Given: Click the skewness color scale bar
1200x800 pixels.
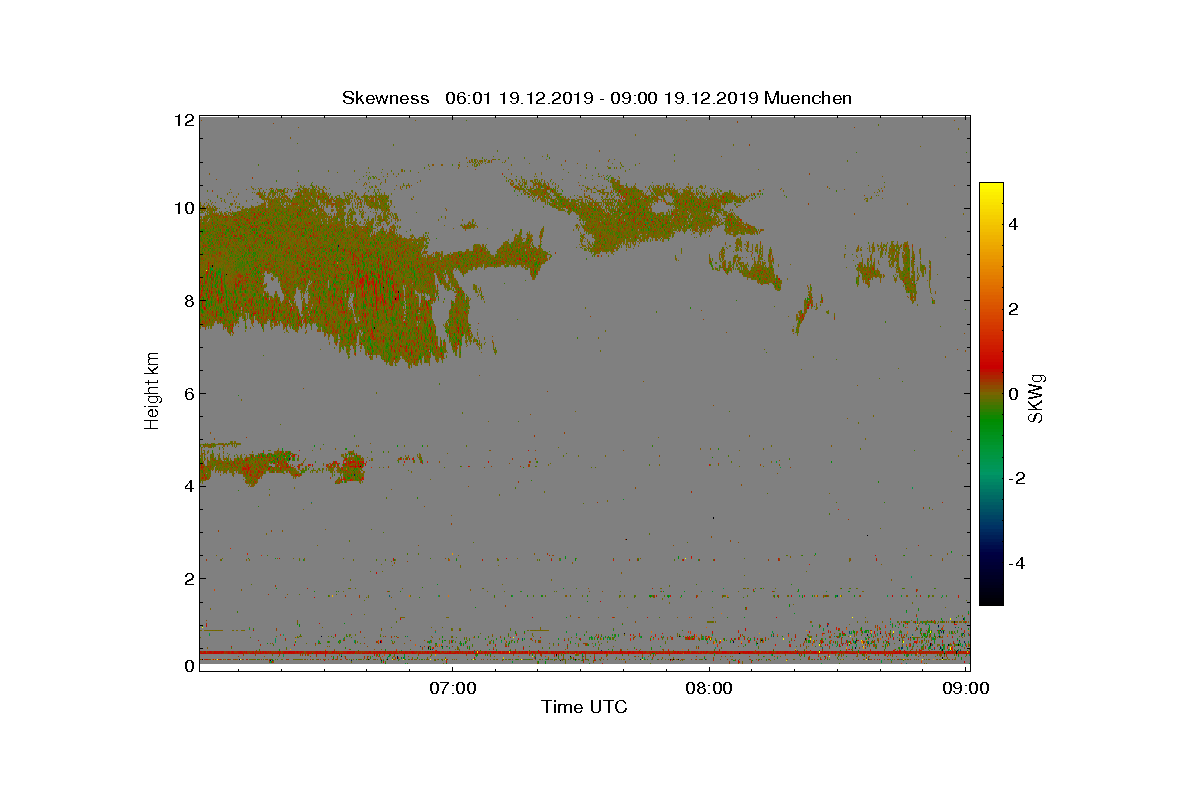Looking at the screenshot, I should click(x=991, y=394).
